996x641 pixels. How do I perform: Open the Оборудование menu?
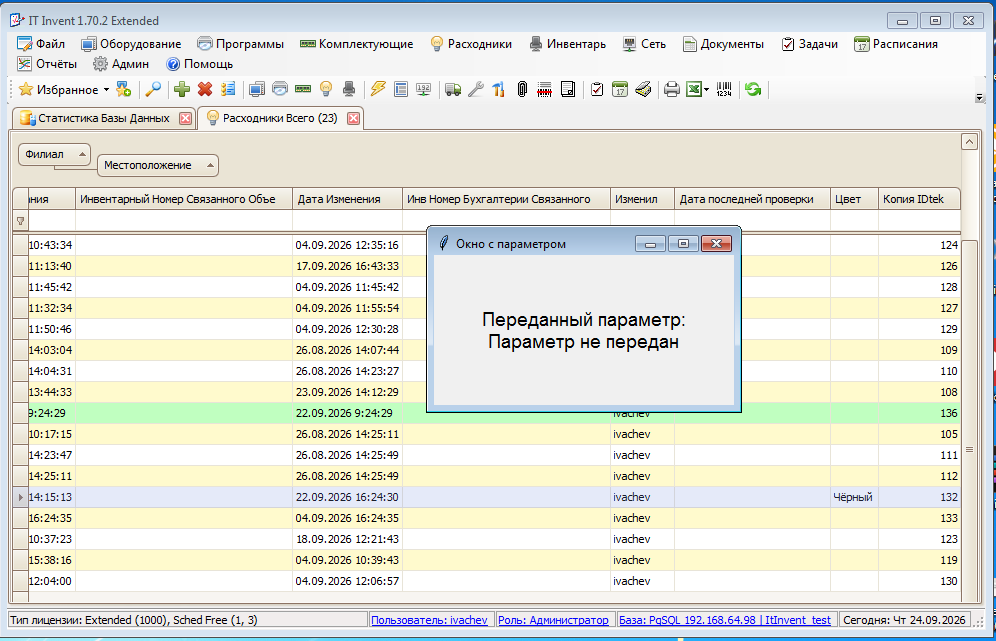tap(131, 44)
